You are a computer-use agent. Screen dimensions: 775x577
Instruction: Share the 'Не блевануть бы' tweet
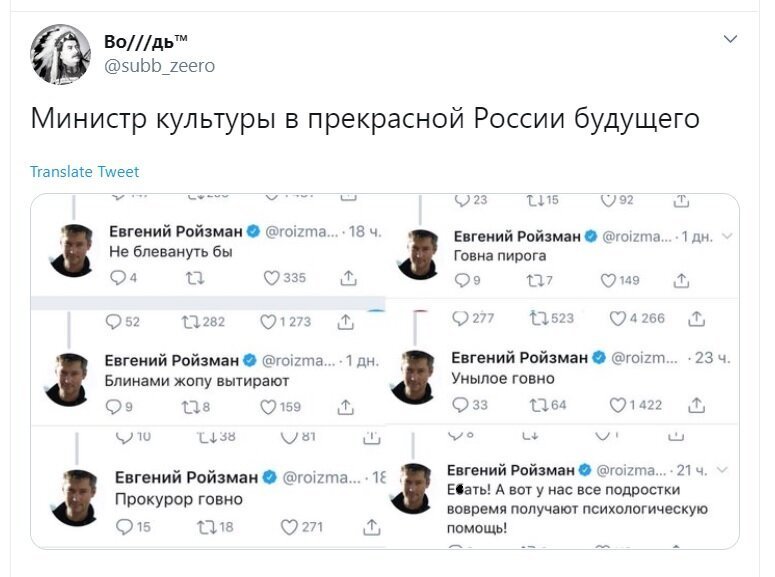pos(348,278)
